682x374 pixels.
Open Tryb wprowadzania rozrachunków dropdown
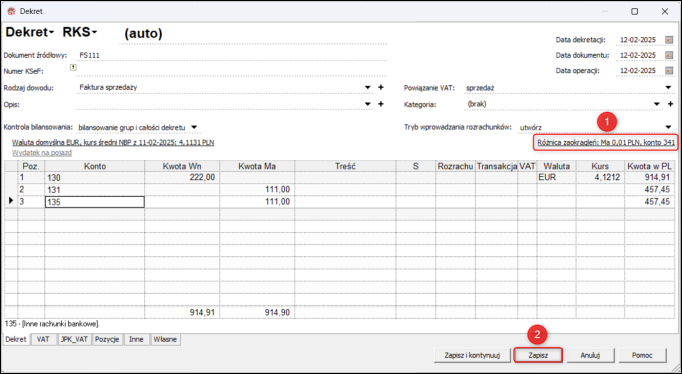(x=669, y=127)
